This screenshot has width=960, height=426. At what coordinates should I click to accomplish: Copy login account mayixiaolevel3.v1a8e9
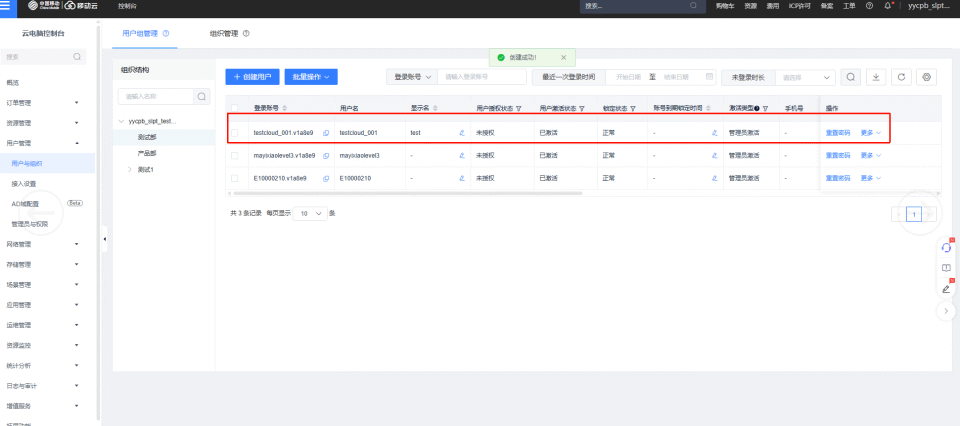tap(326, 155)
